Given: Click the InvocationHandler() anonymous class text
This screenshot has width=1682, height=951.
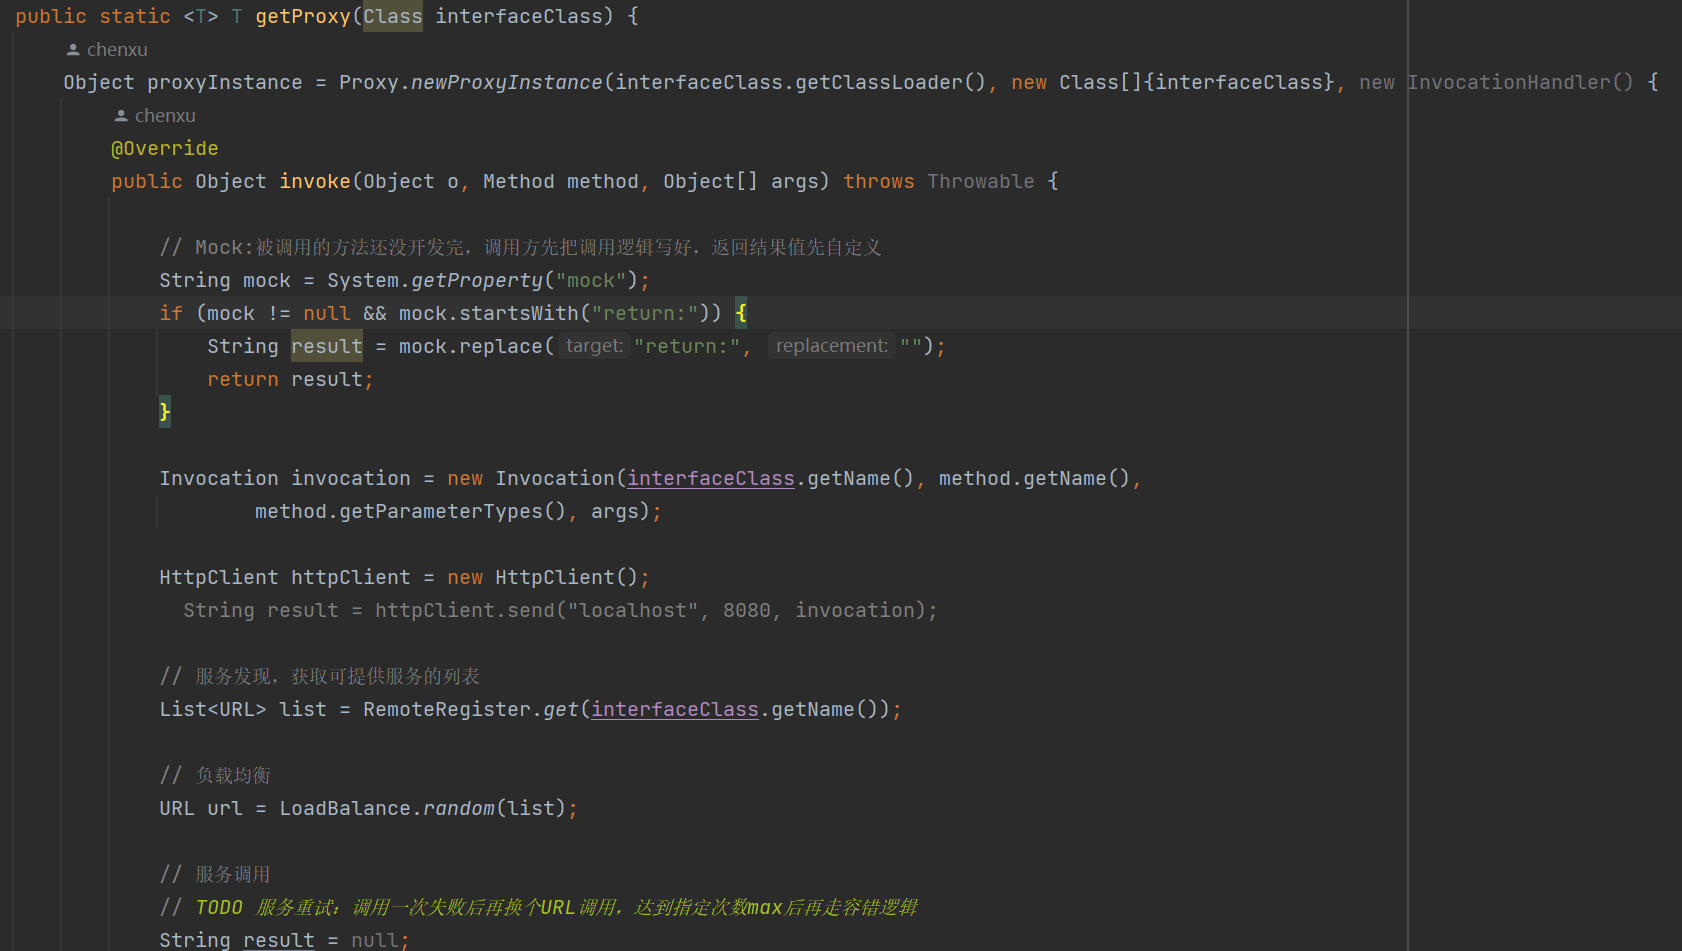Looking at the screenshot, I should [1520, 82].
